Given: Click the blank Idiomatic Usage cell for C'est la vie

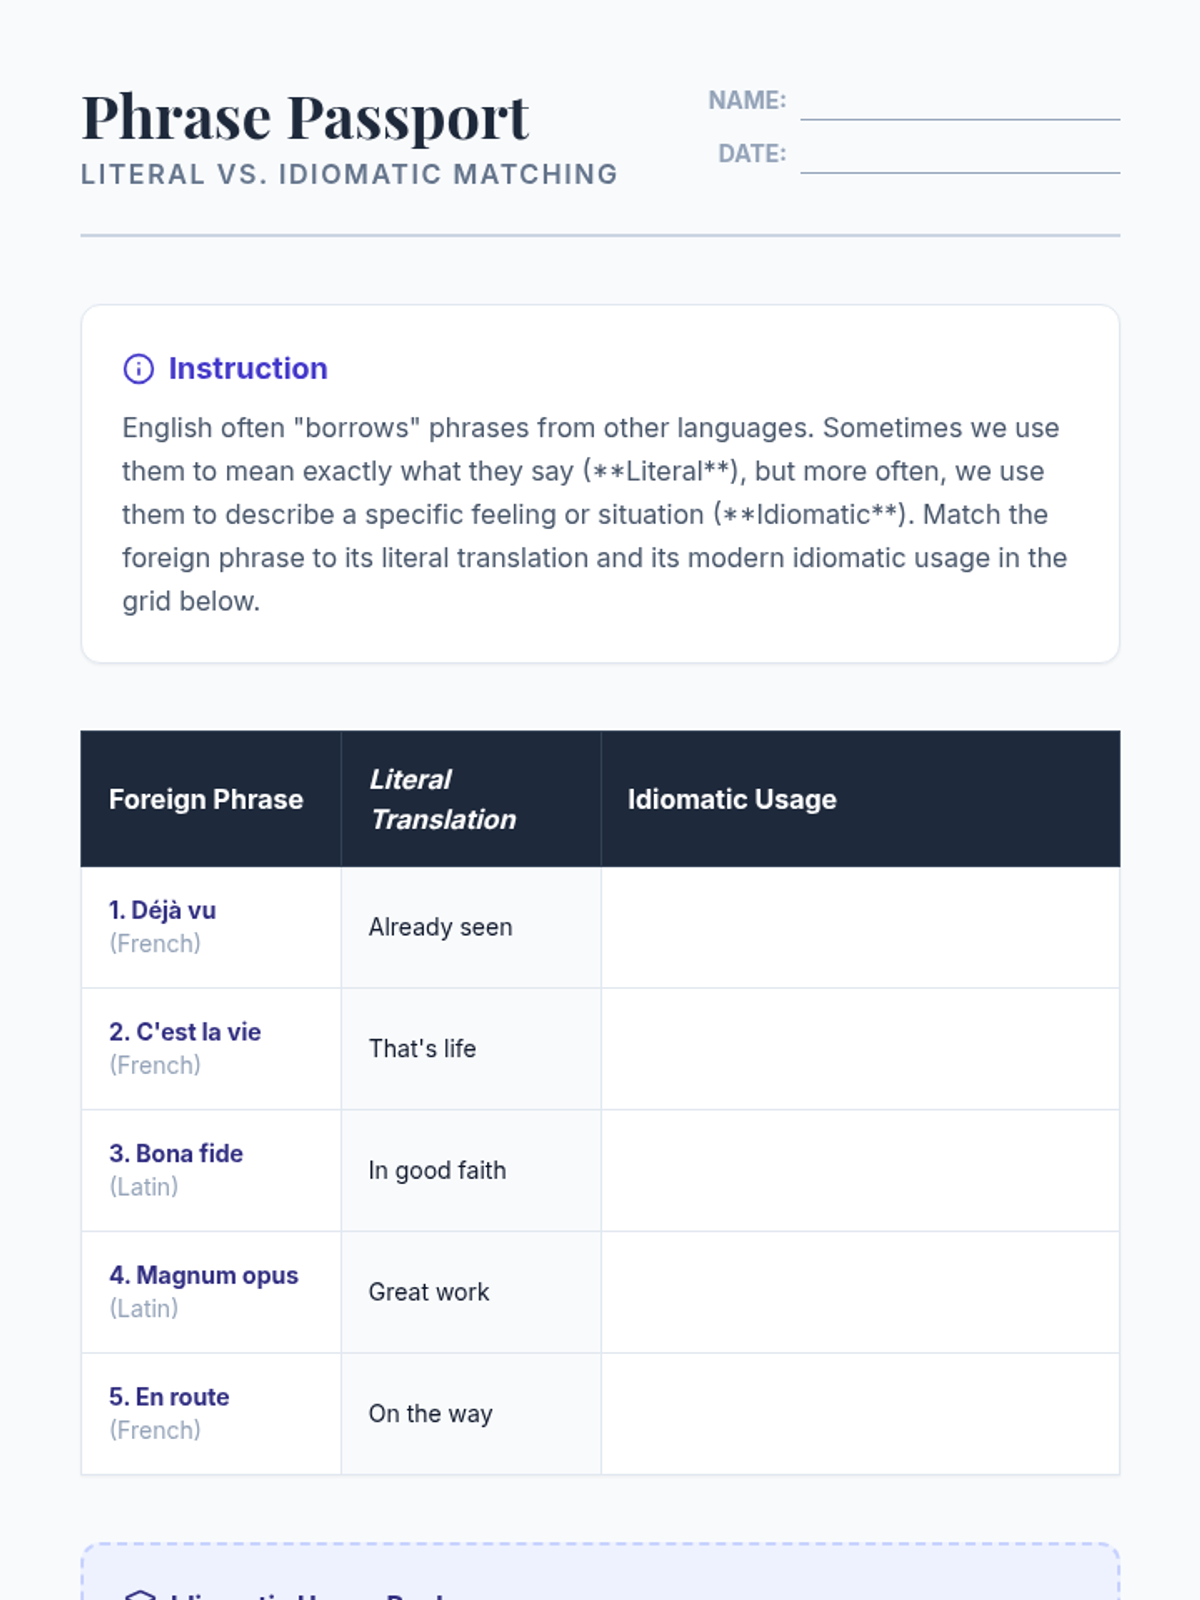Looking at the screenshot, I should point(860,1049).
